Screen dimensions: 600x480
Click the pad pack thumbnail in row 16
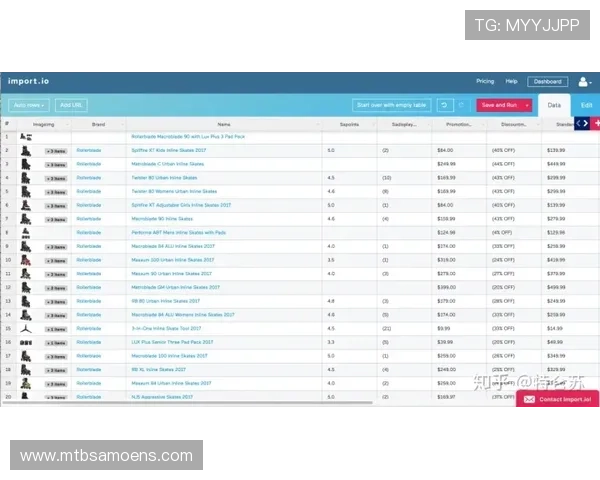(26, 343)
